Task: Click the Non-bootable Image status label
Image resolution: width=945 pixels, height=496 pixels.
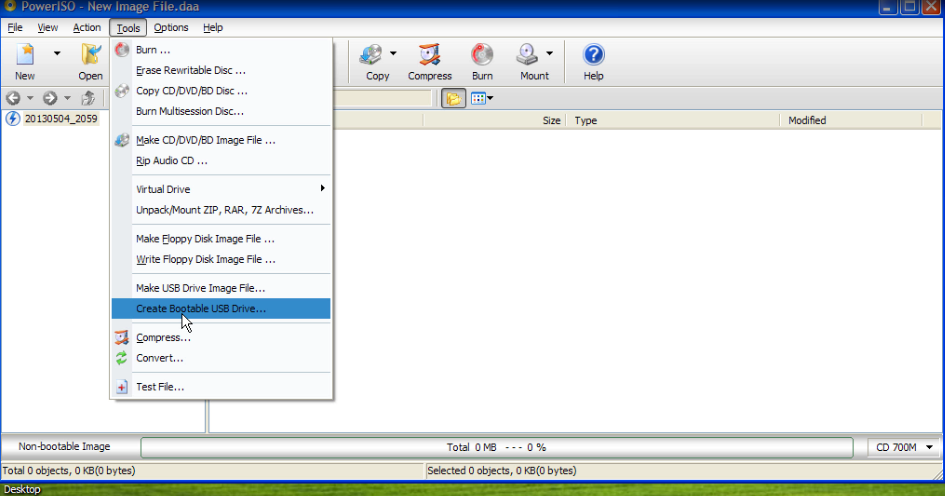Action: (64, 447)
